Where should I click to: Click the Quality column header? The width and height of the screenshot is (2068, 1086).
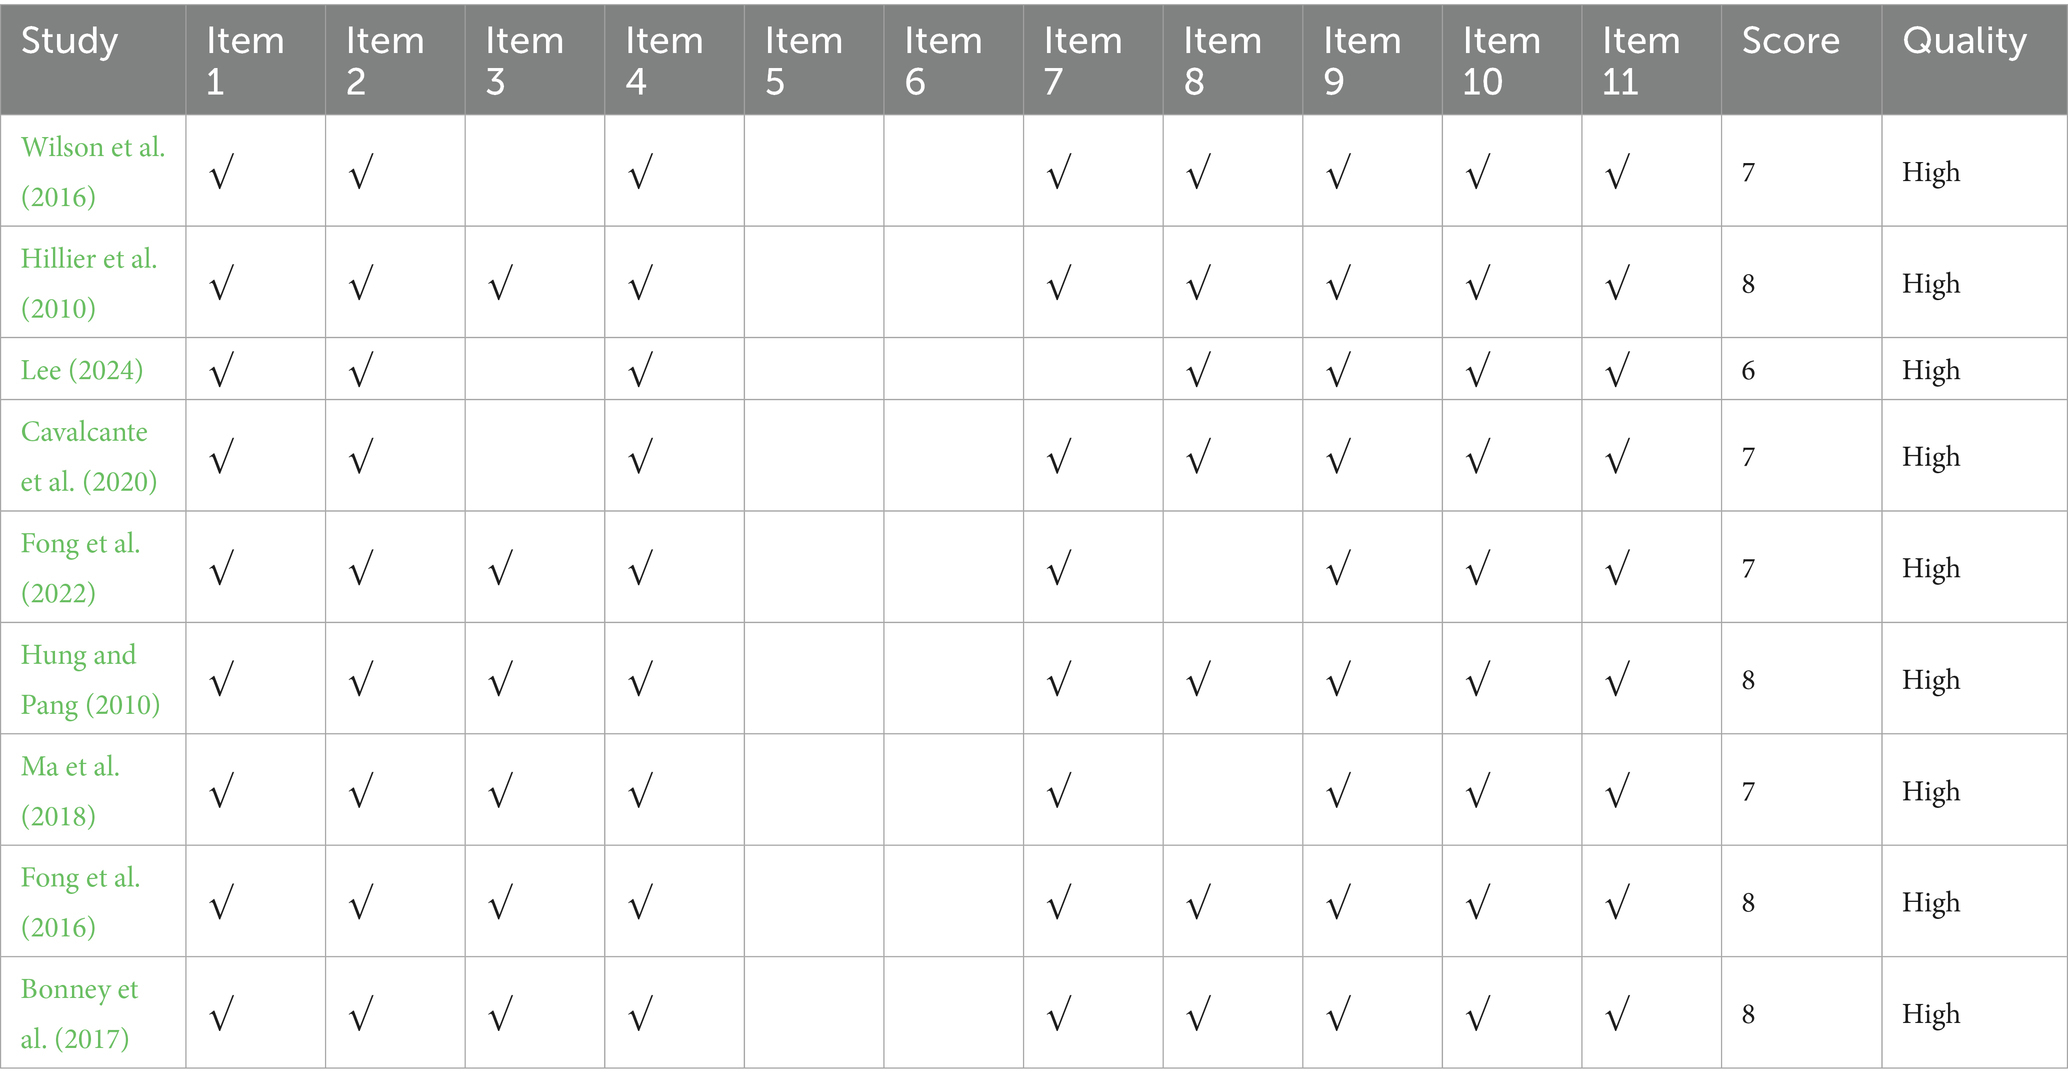tap(1964, 42)
